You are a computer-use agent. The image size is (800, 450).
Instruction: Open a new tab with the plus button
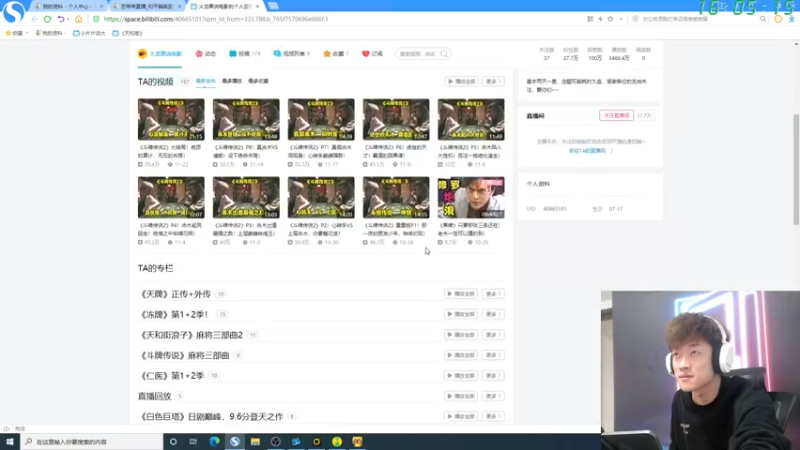click(273, 6)
